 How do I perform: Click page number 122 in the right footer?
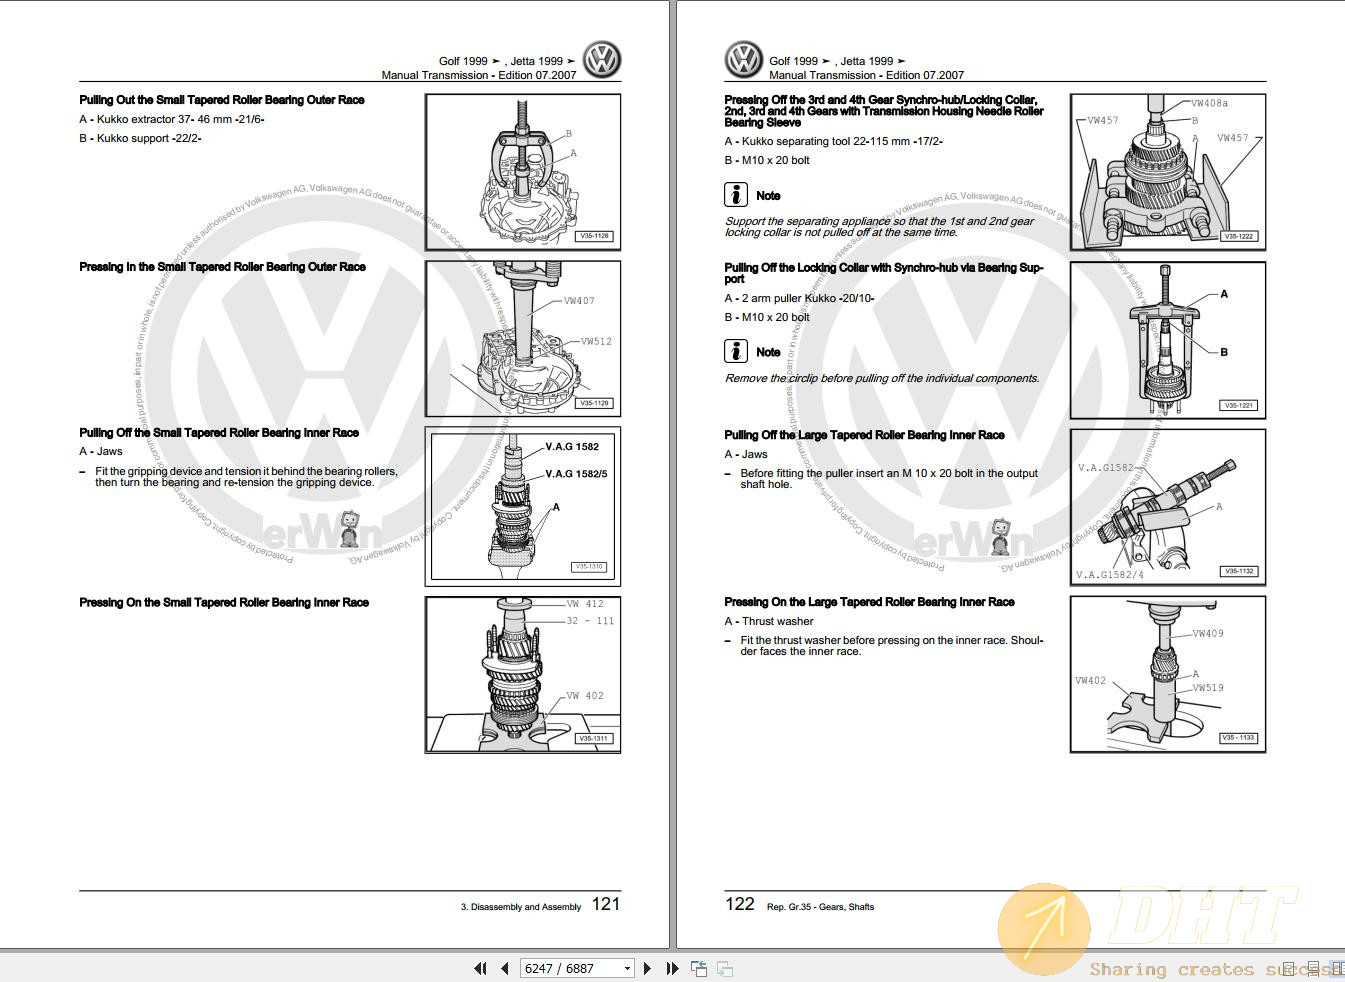[739, 904]
